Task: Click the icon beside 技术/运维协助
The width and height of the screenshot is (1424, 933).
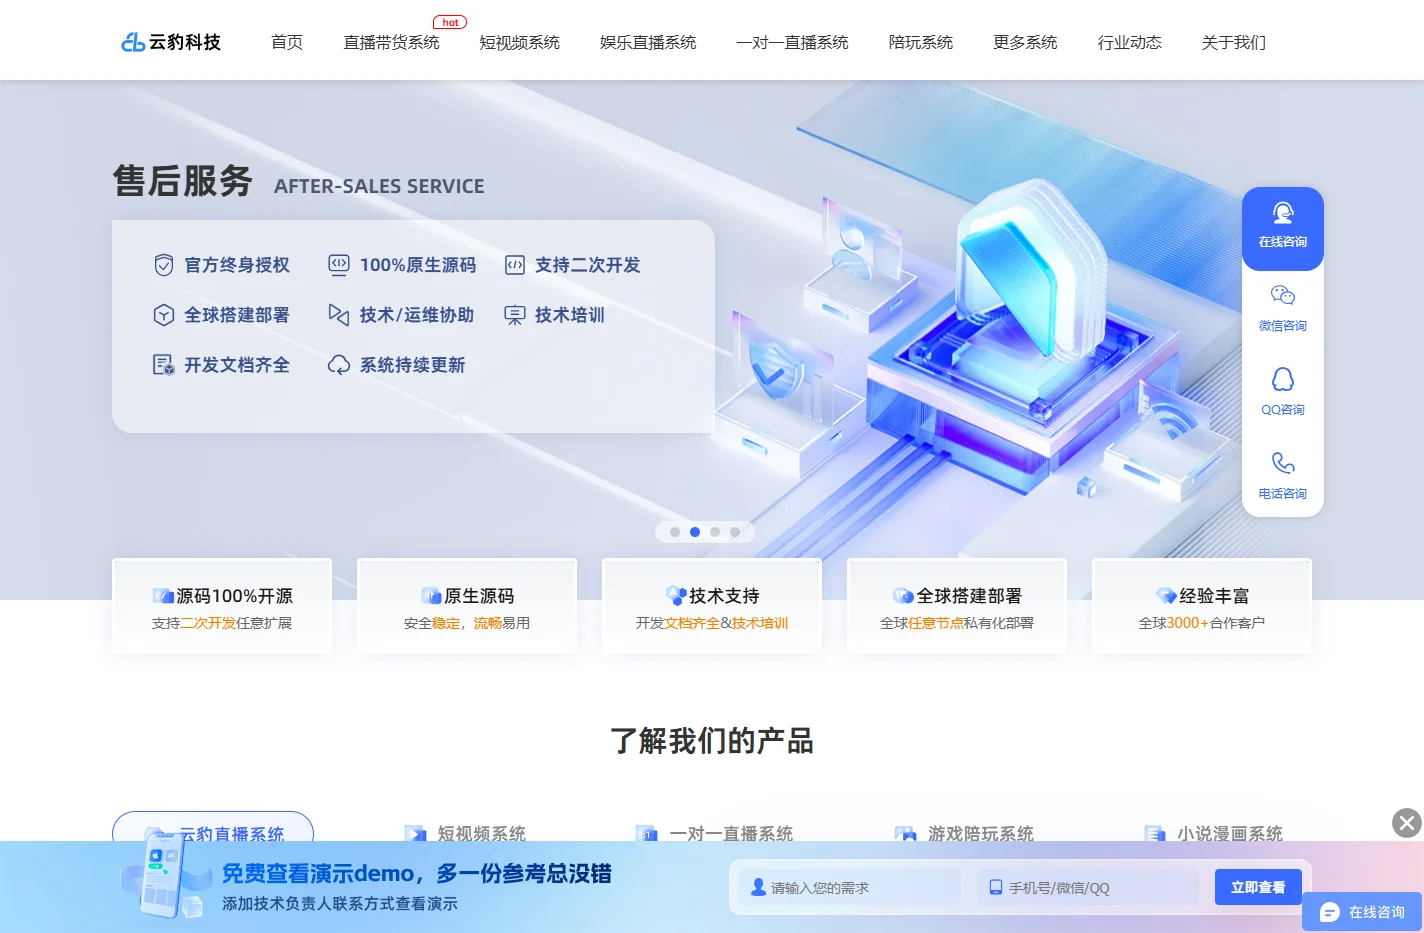Action: coord(339,315)
